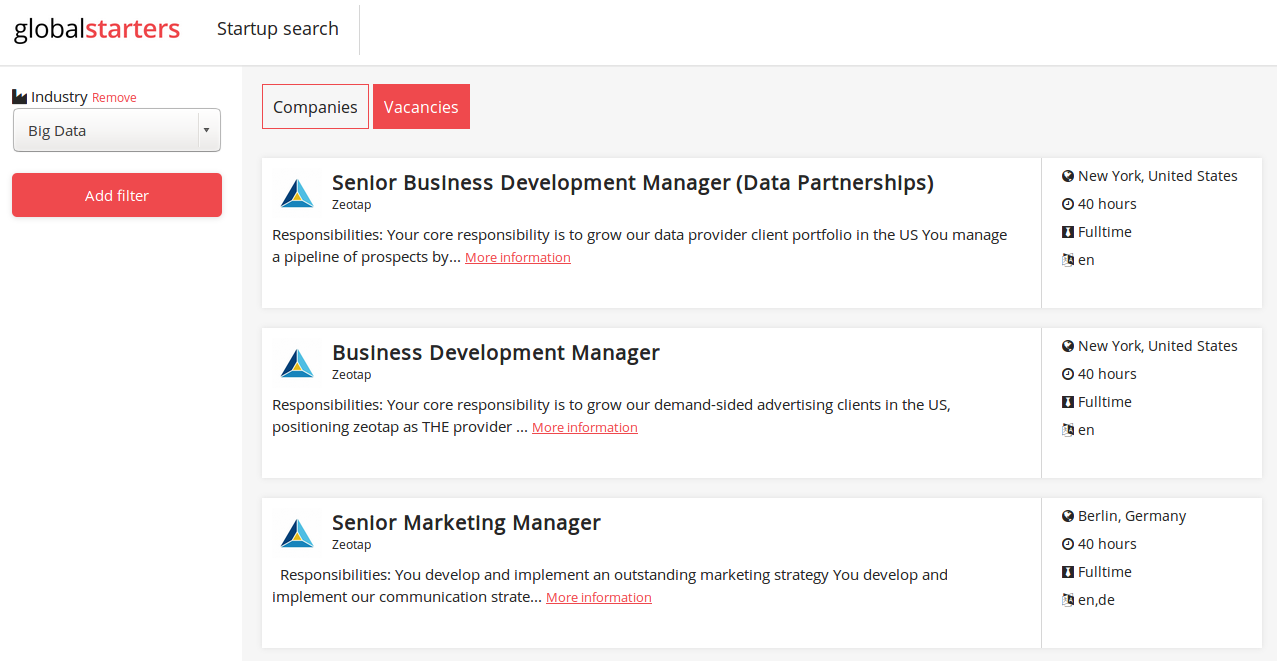Switch to the Companies tab
Viewport: 1277px width, 661px height.
click(315, 107)
